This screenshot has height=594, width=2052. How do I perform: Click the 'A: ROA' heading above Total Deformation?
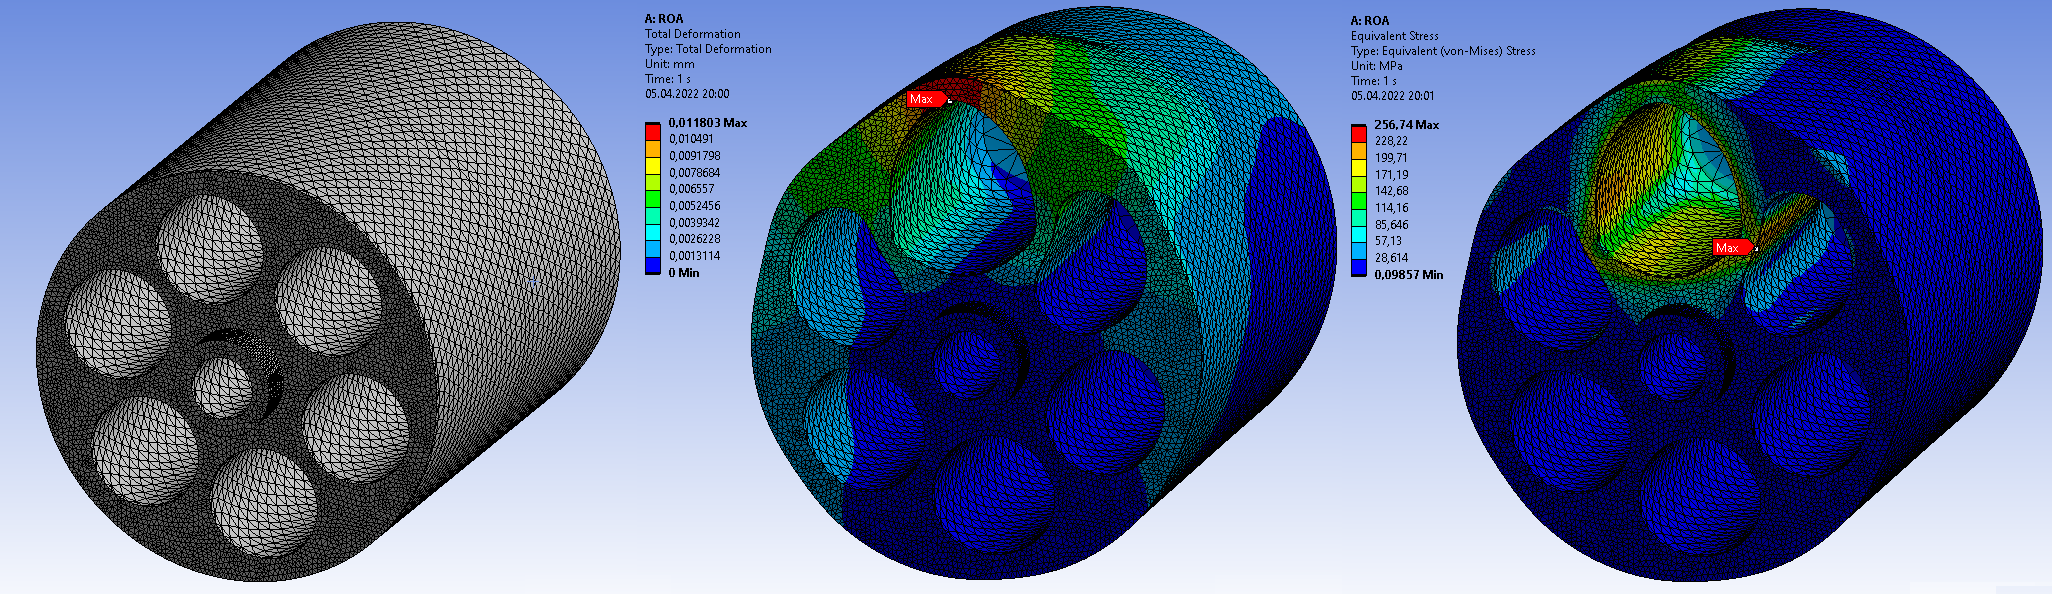(x=664, y=19)
